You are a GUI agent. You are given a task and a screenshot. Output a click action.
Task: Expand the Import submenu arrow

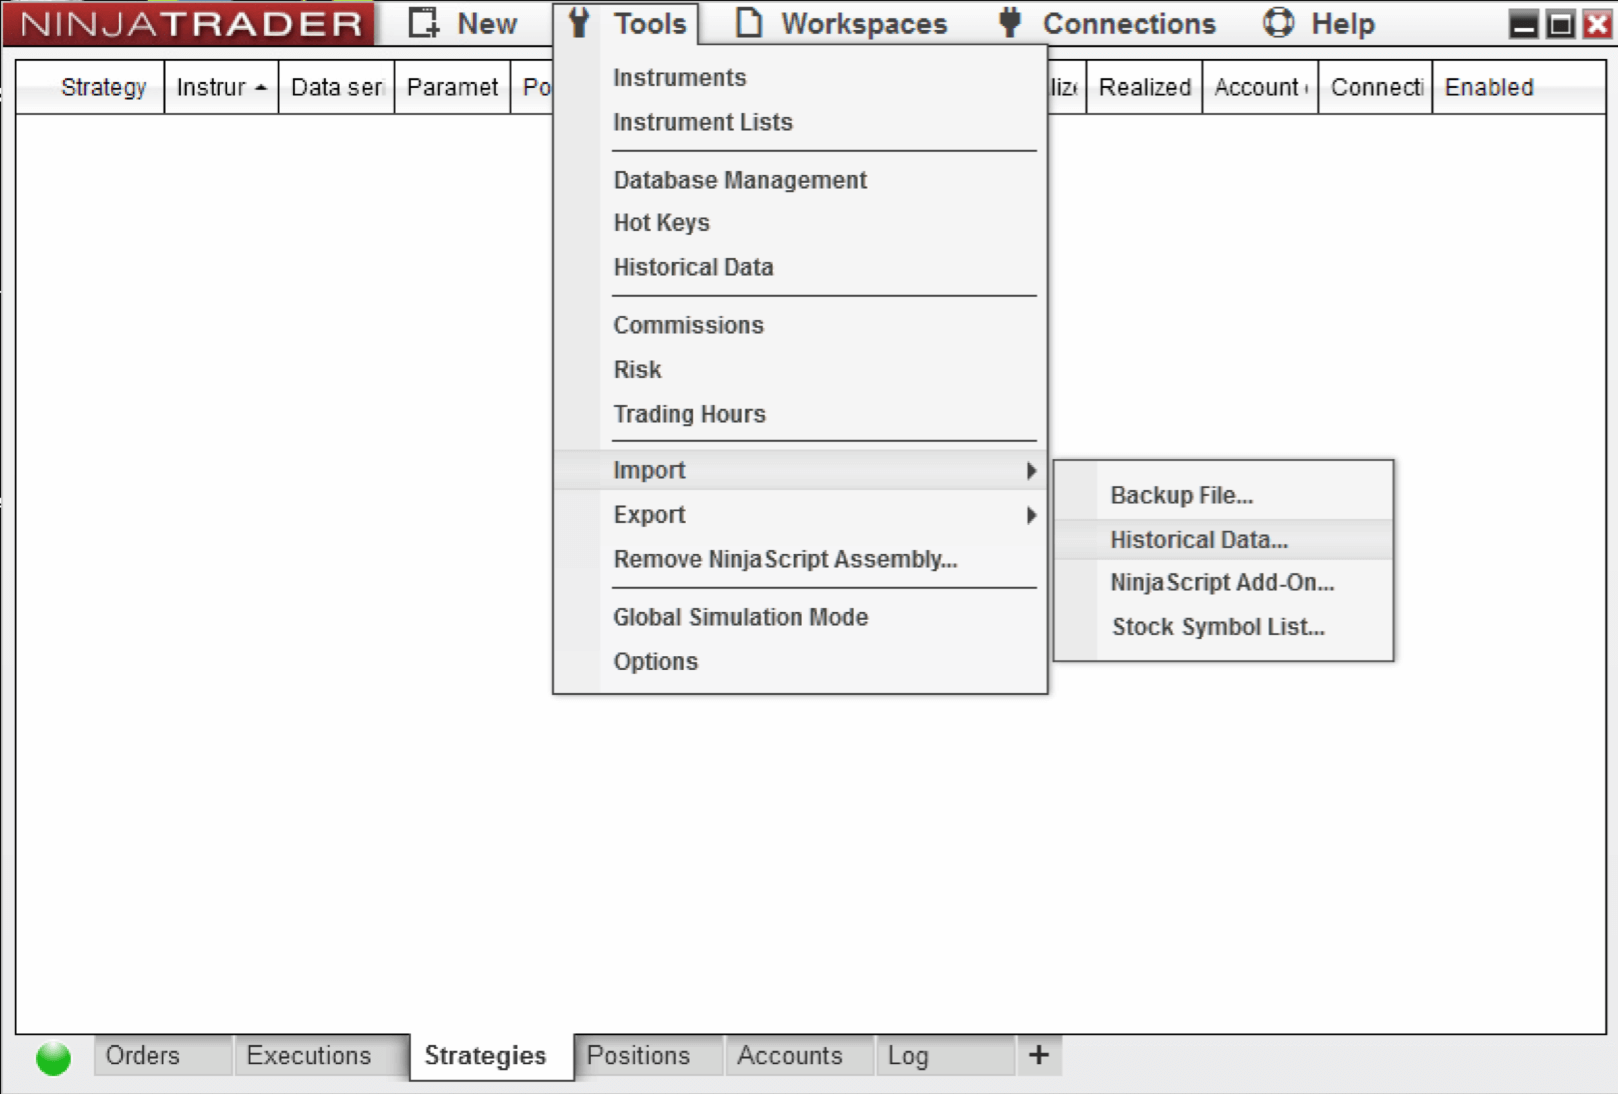coord(1031,470)
